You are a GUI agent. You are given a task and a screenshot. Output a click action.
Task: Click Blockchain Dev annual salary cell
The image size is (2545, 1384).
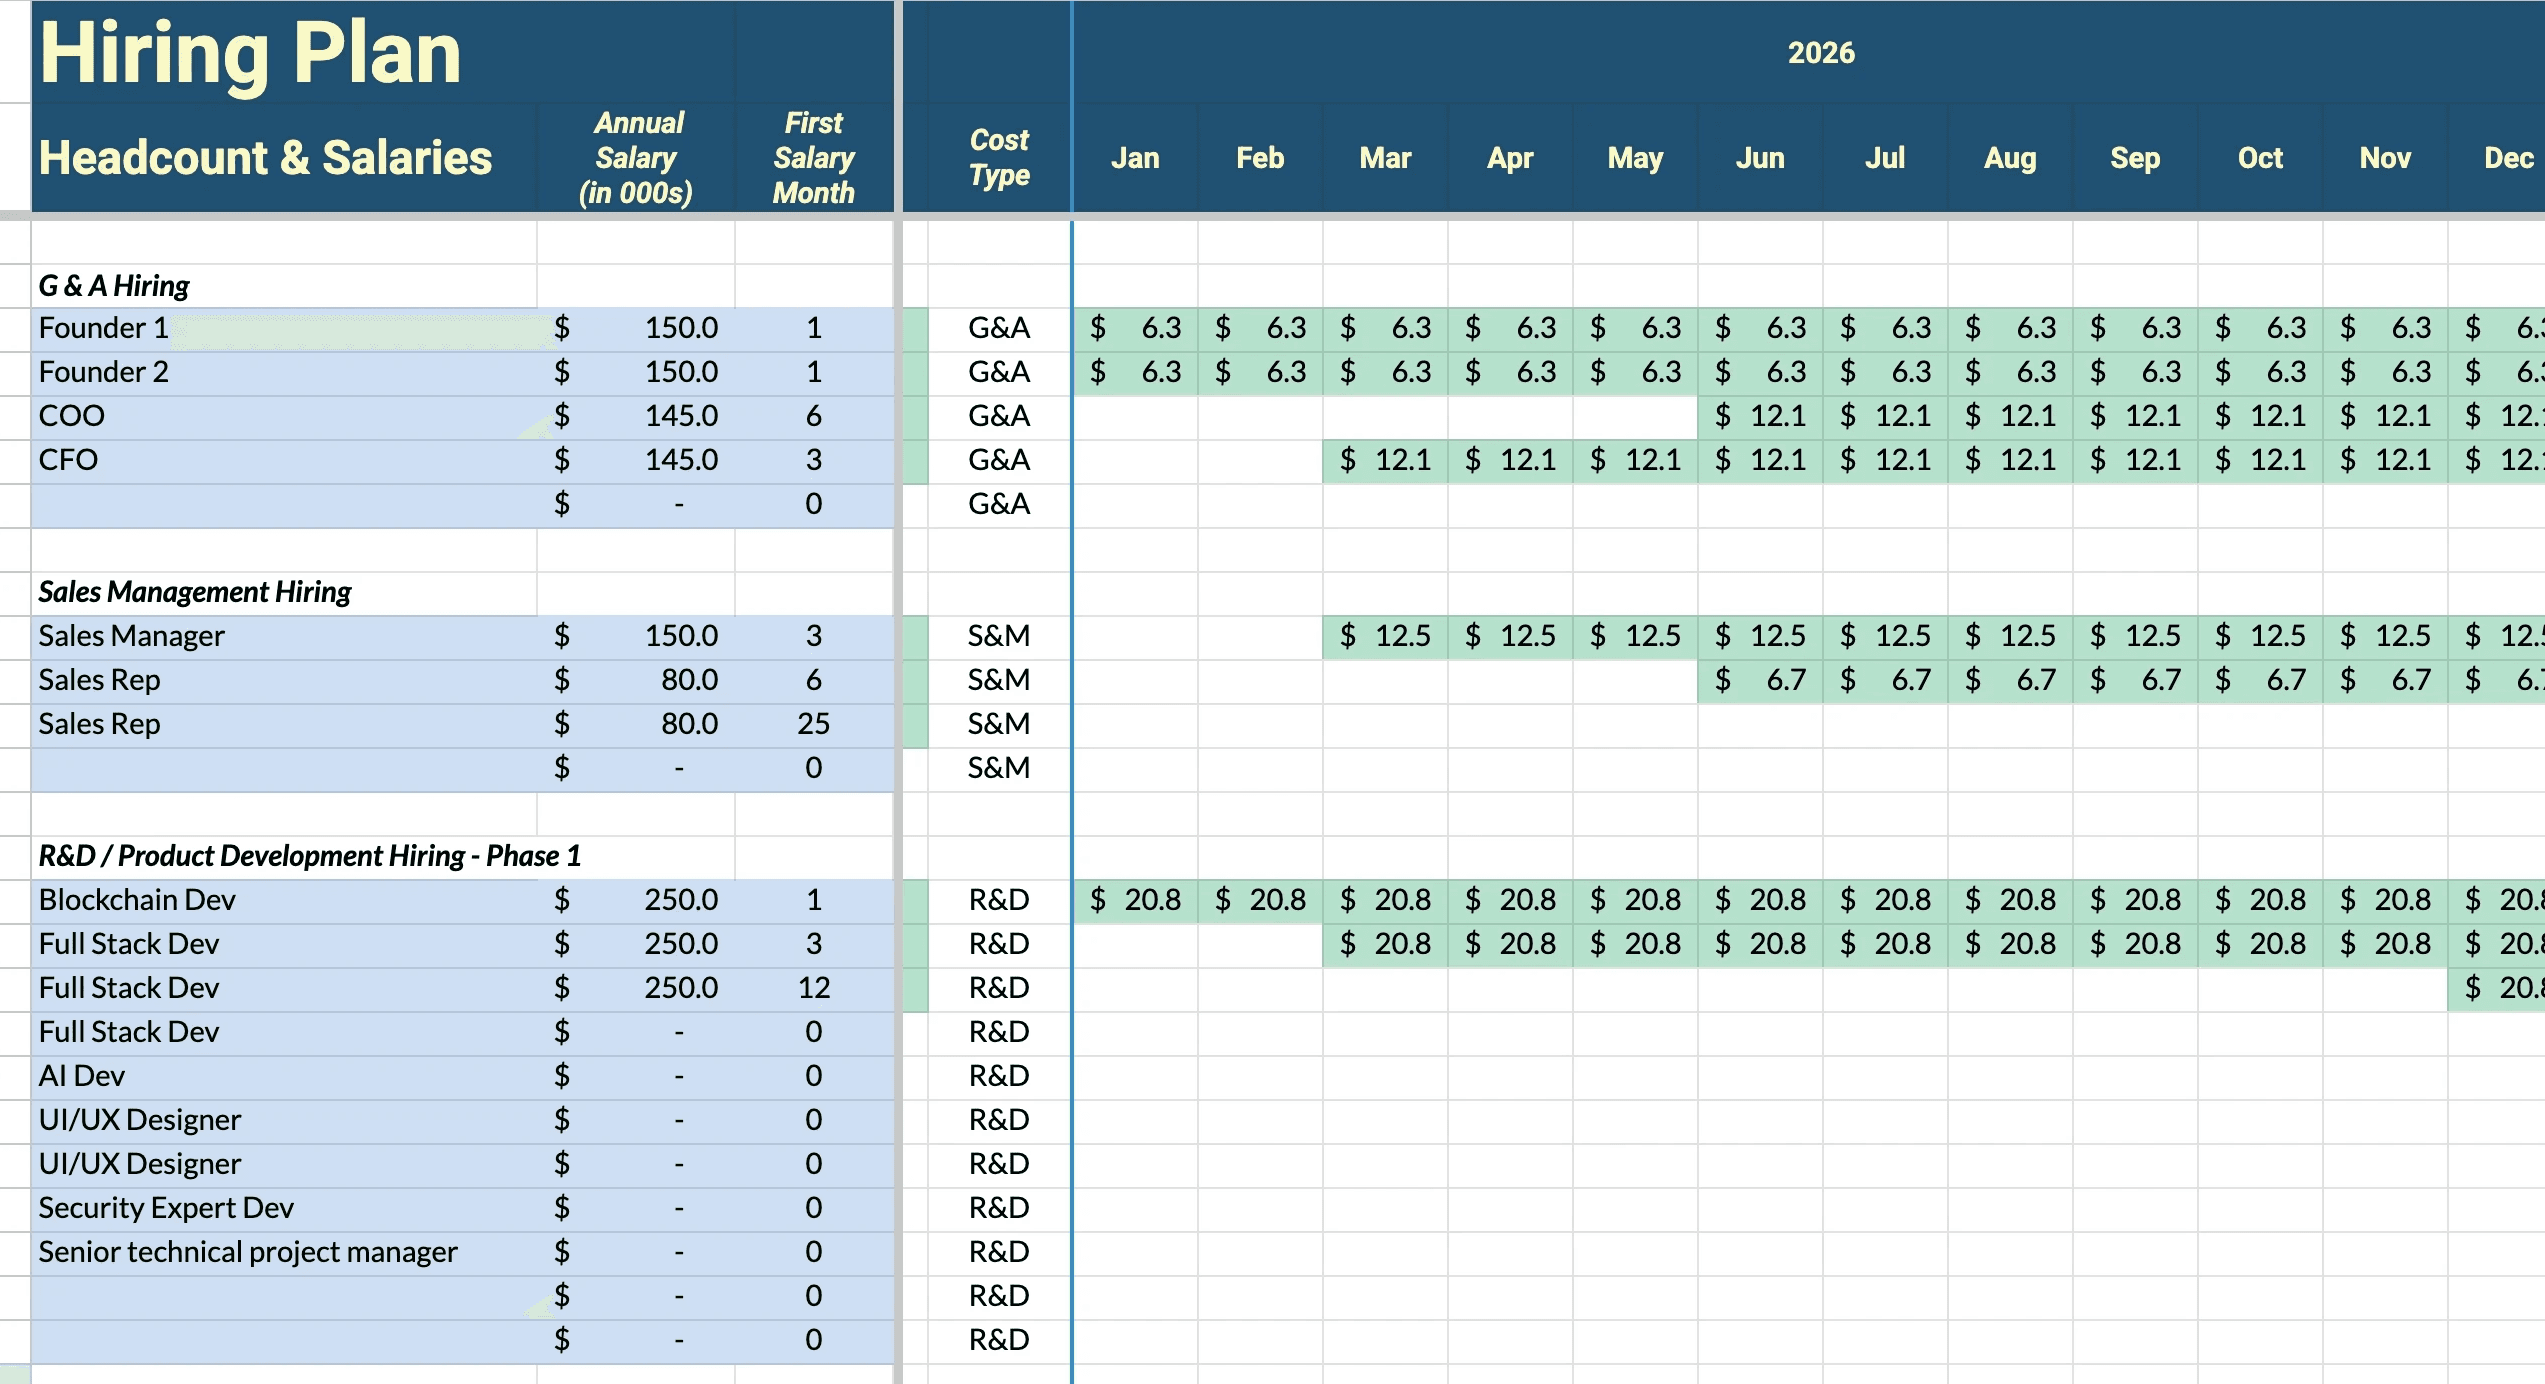pyautogui.click(x=680, y=900)
